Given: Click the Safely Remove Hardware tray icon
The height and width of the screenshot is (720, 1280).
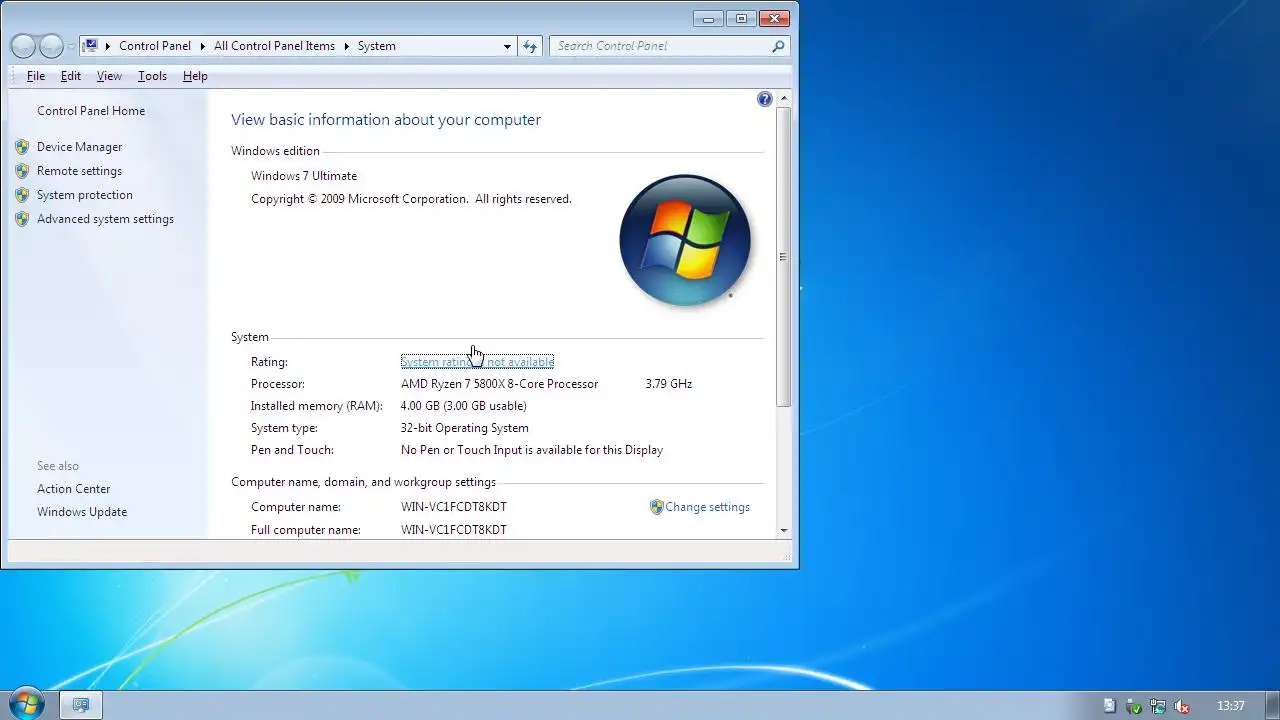Looking at the screenshot, I should point(1134,706).
